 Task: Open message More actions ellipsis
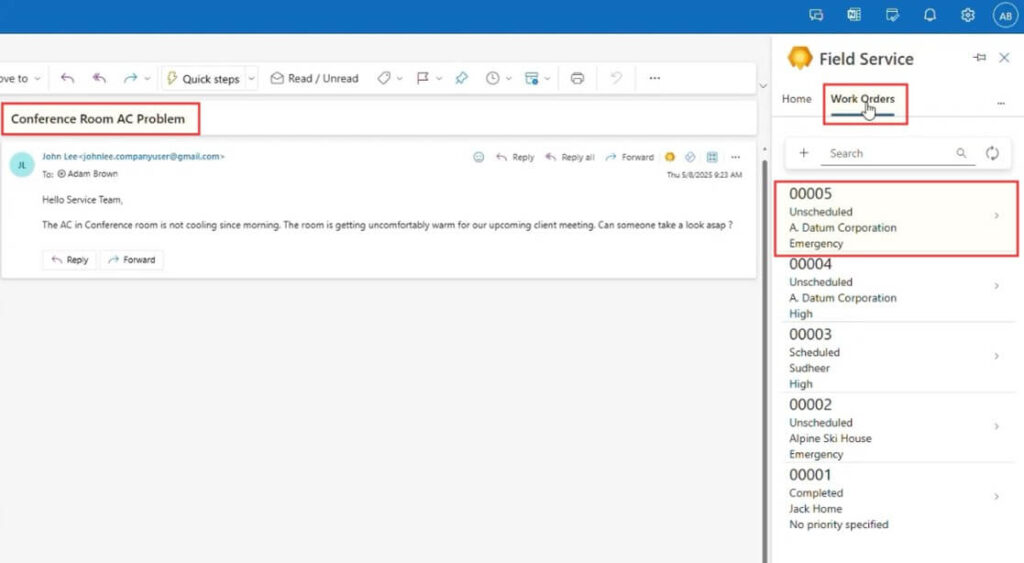coord(735,157)
